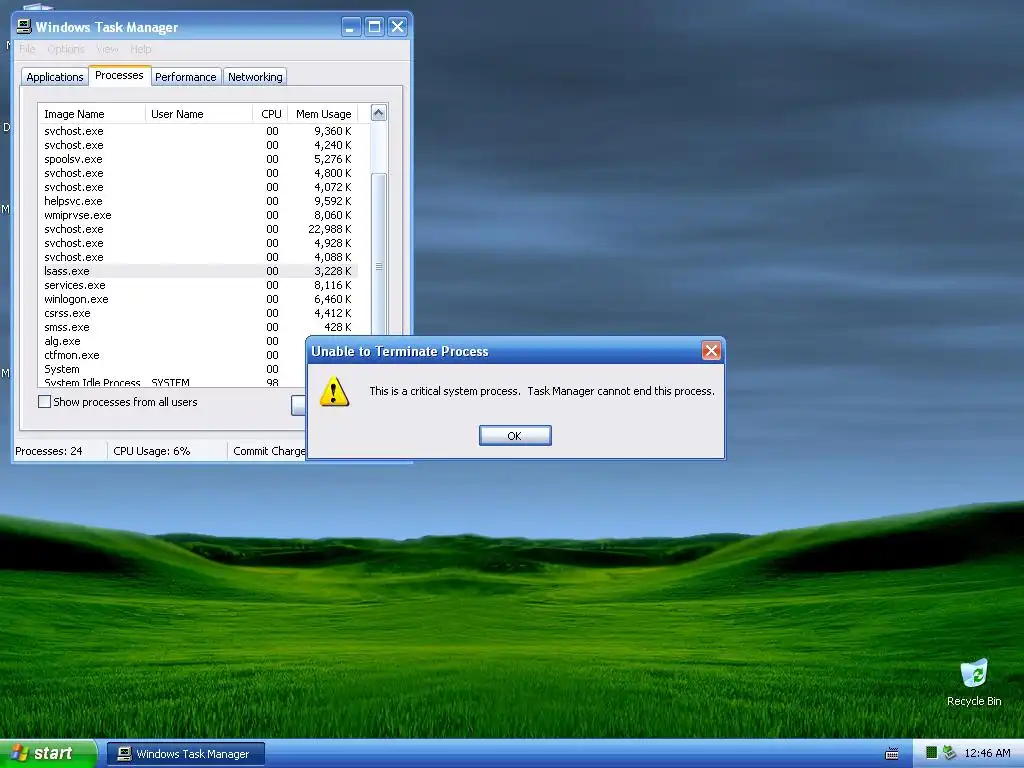Viewport: 1024px width, 768px height.
Task: Enable Show processes from all users
Action: (44, 402)
